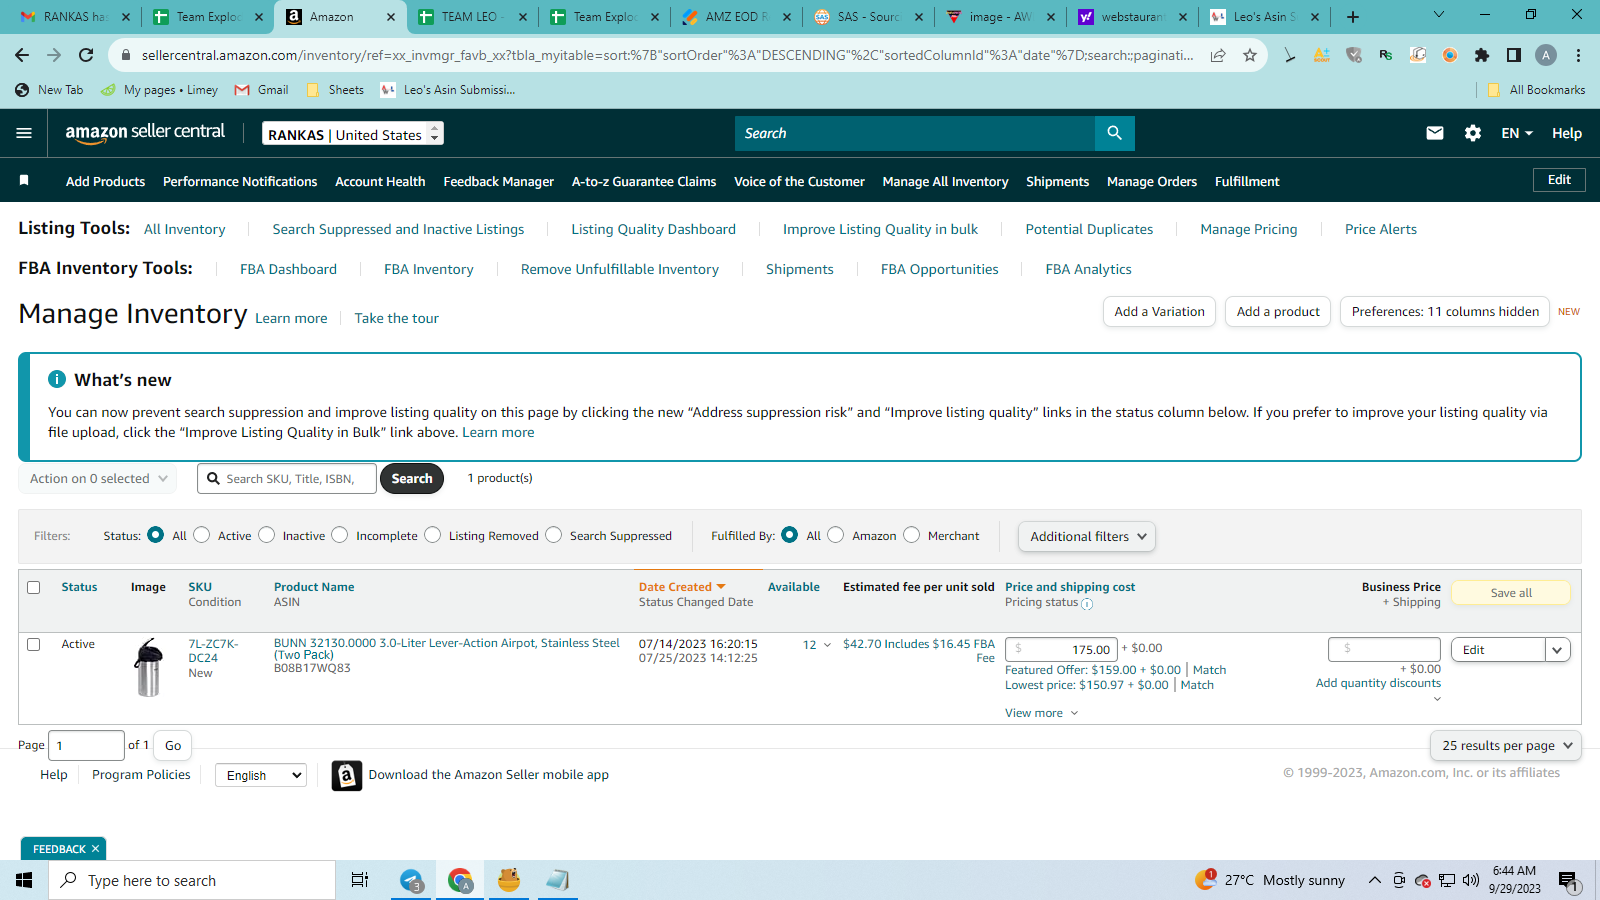
Task: Click the Save all button
Action: click(x=1511, y=593)
